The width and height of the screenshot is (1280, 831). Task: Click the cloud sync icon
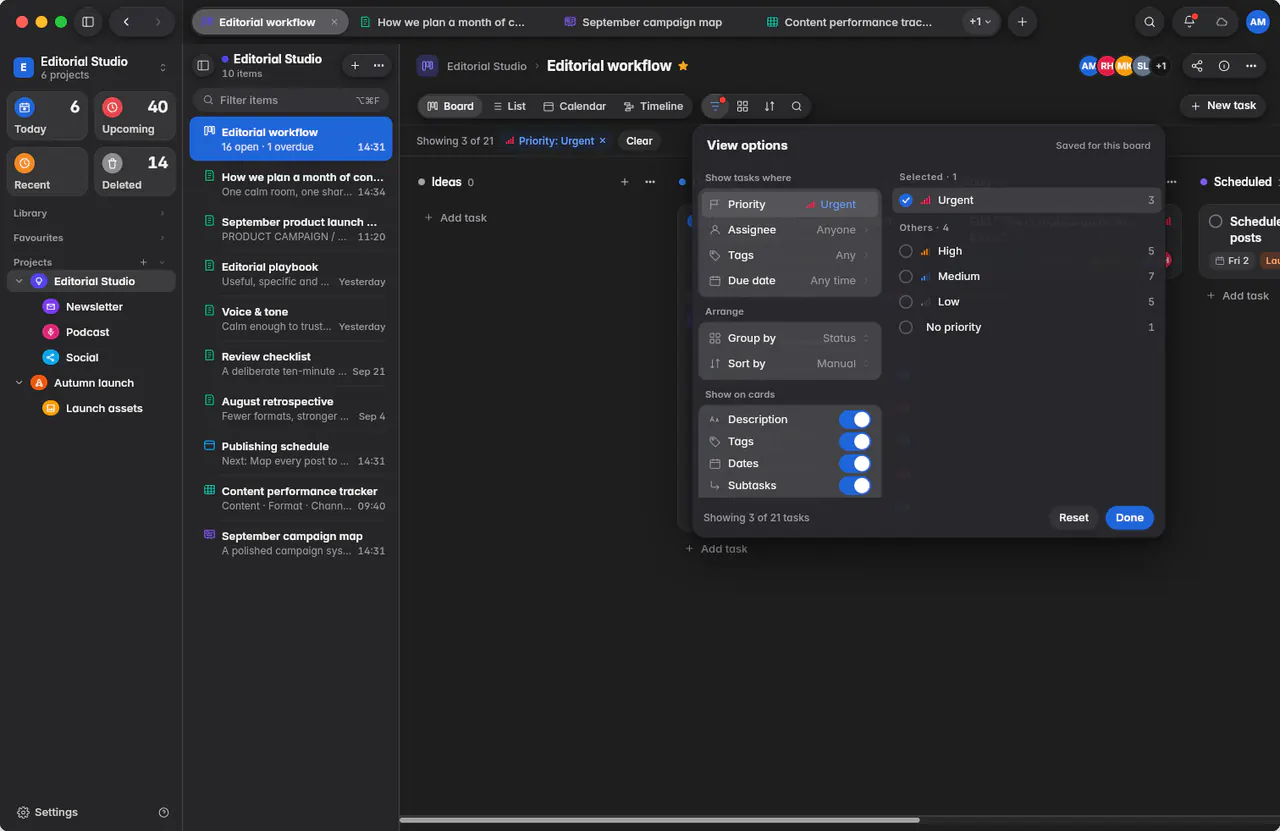click(1221, 22)
